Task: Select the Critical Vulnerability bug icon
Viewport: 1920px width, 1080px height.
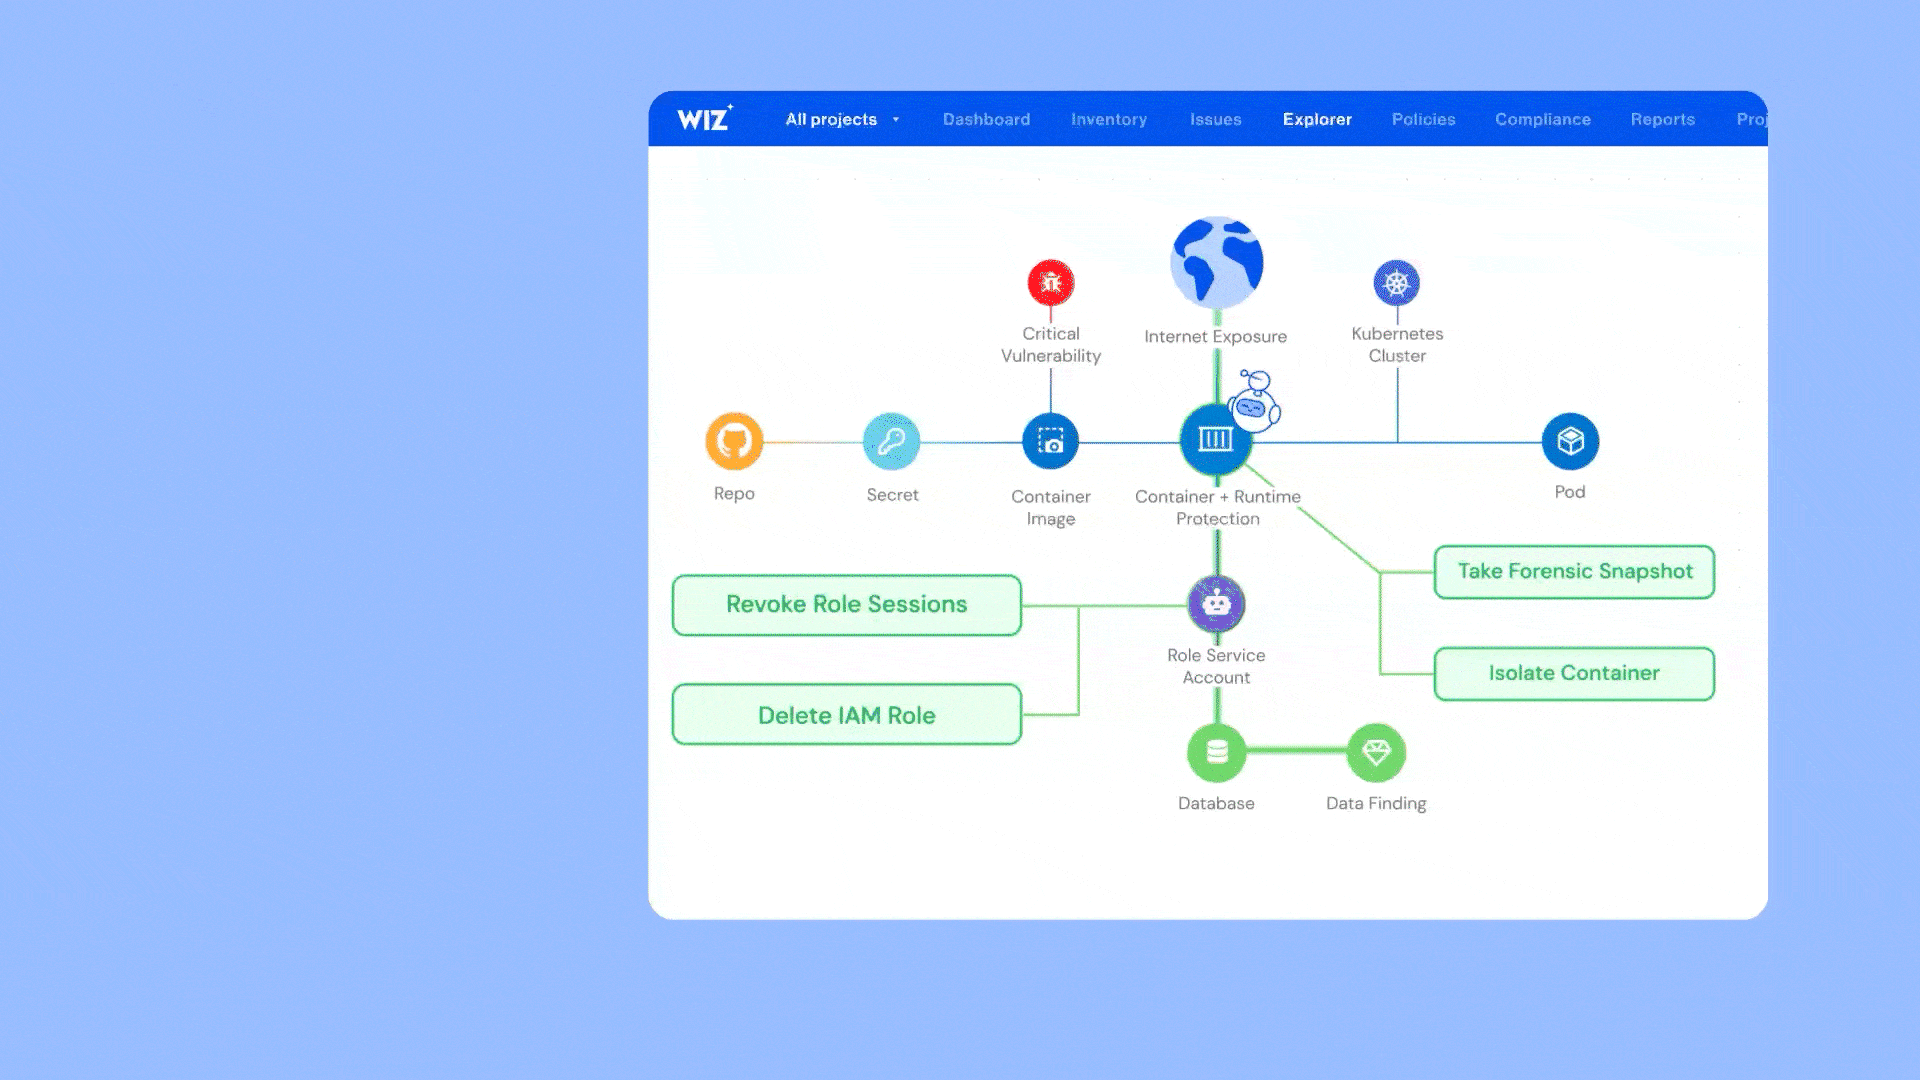Action: (x=1050, y=283)
